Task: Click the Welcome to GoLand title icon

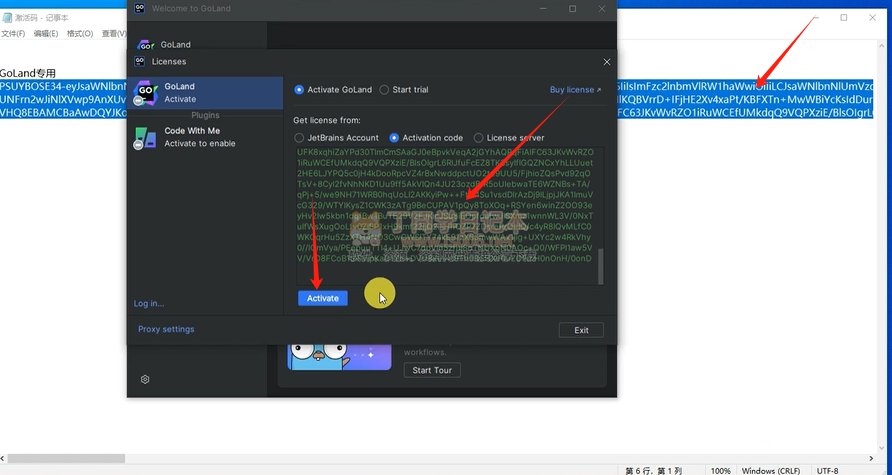Action: point(139,9)
